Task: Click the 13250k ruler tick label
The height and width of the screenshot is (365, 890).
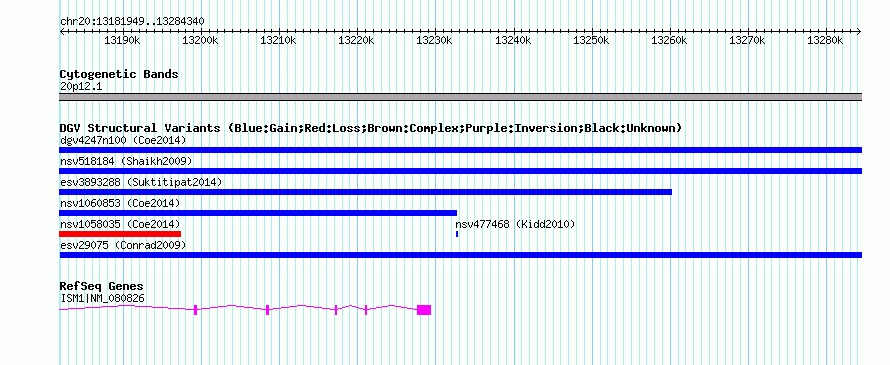Action: [592, 41]
